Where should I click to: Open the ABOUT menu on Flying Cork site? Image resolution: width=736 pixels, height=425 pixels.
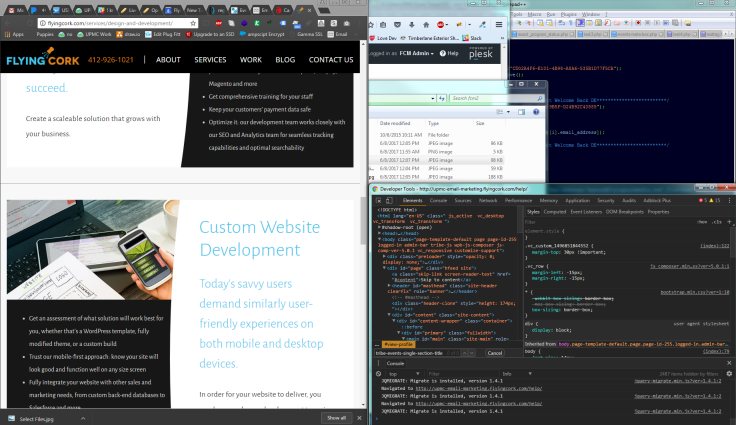(x=168, y=60)
